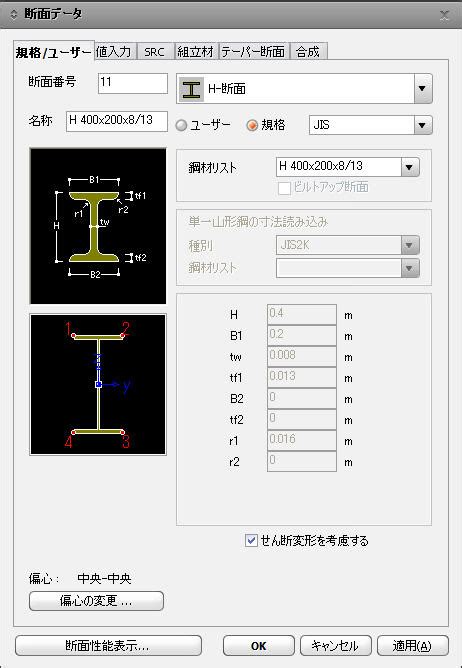Select the ユーザー radio button
This screenshot has height=668, width=462.
182,125
